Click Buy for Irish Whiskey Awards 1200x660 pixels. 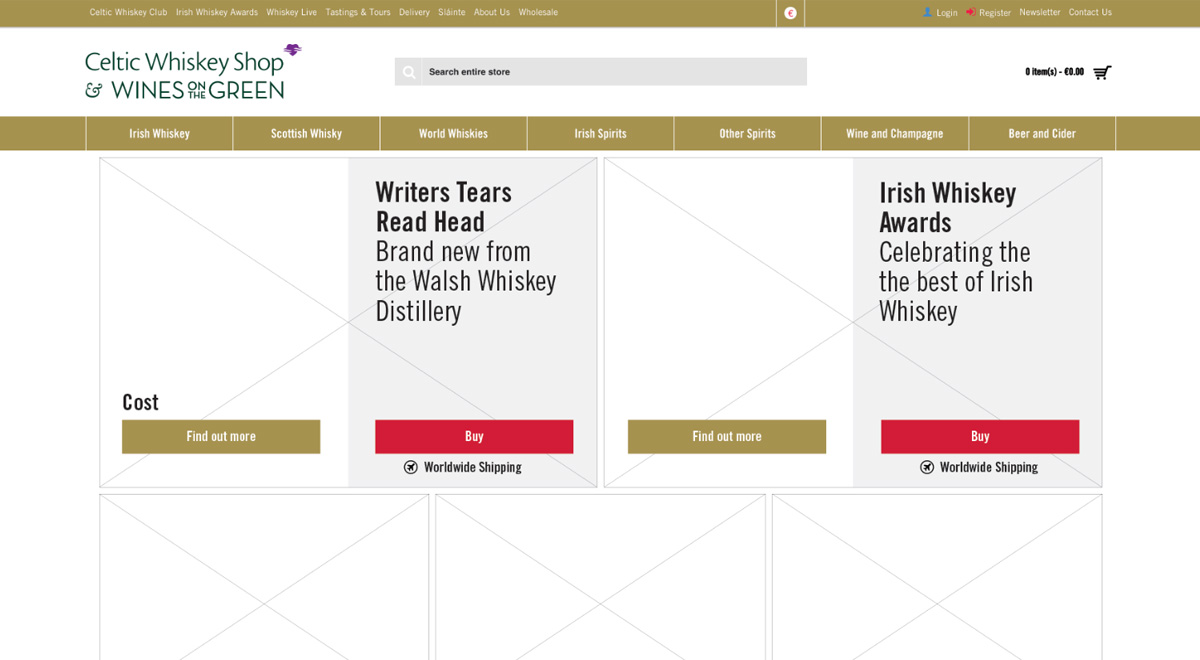980,436
